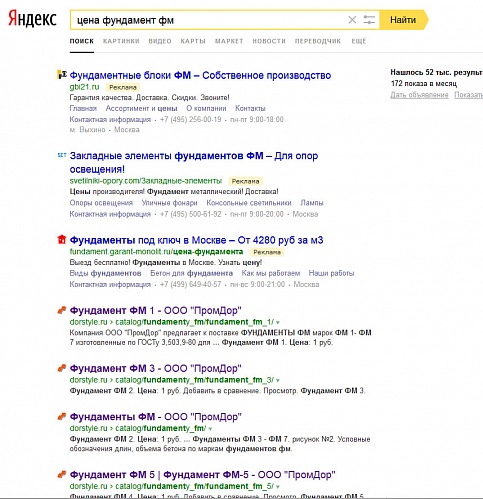
Task: Open svetilniki-opory.com green URL
Action: (x=146, y=181)
